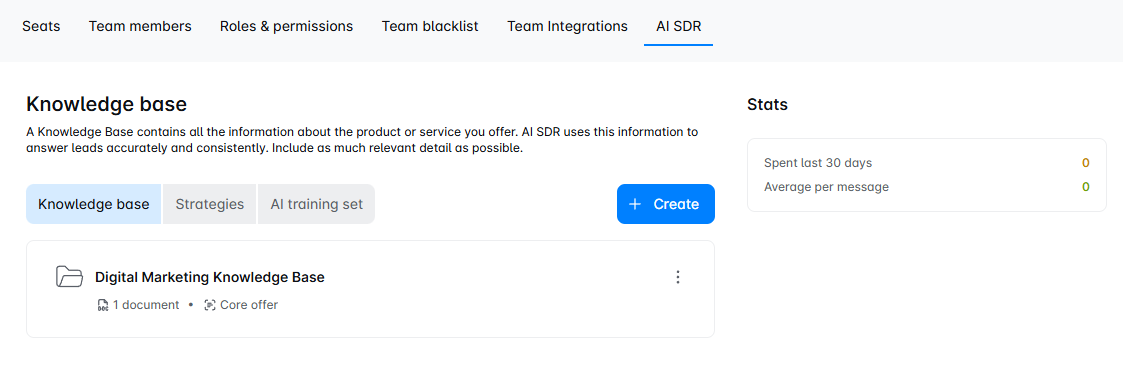Click the Average per message label

(826, 187)
